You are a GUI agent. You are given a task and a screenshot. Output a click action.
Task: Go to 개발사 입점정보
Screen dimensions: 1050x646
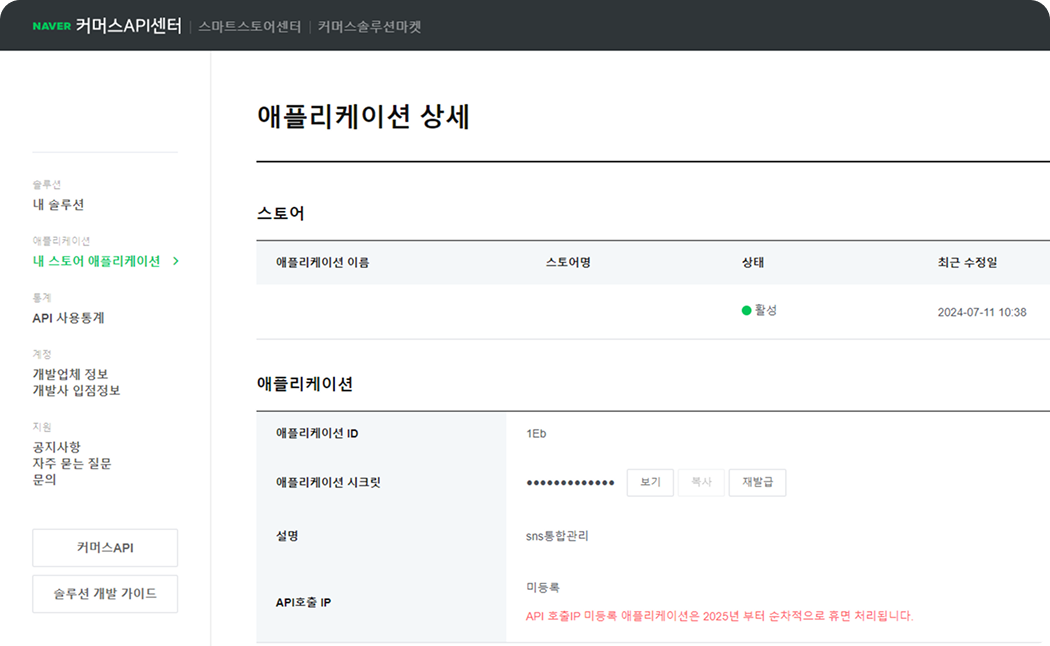(x=76, y=390)
